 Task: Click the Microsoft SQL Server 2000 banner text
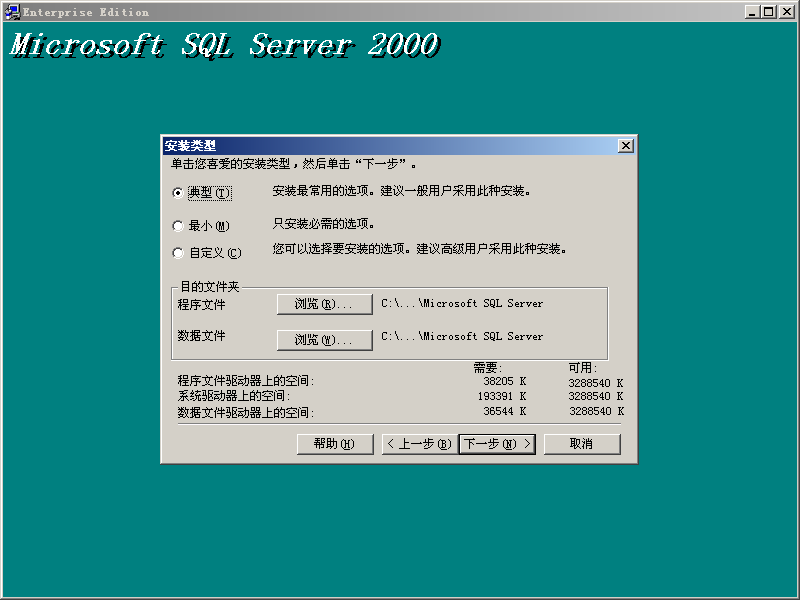(224, 45)
